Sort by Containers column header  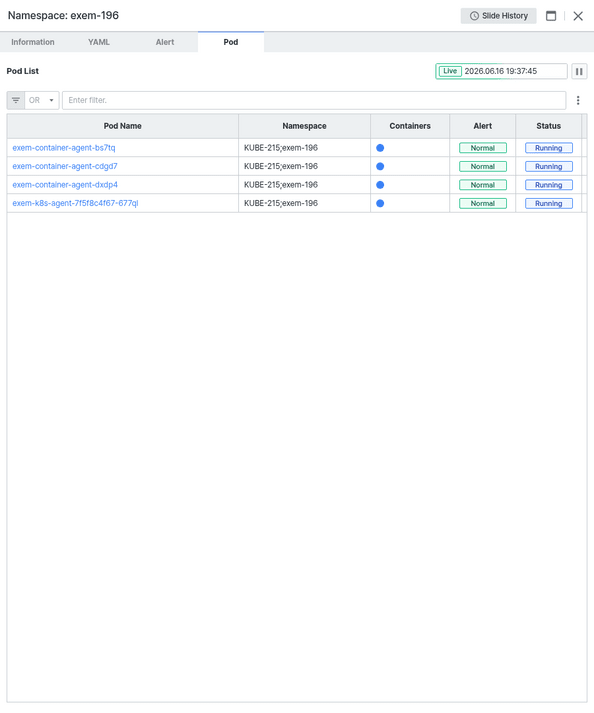410,126
